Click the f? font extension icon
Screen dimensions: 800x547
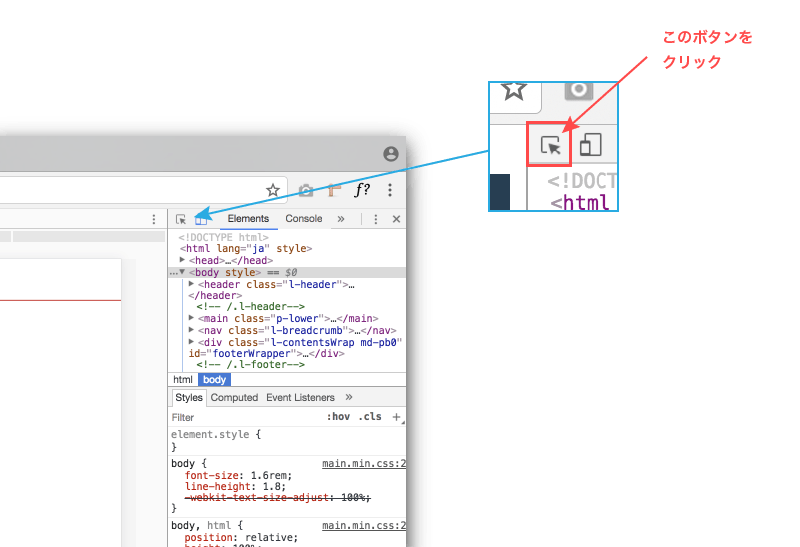362,190
